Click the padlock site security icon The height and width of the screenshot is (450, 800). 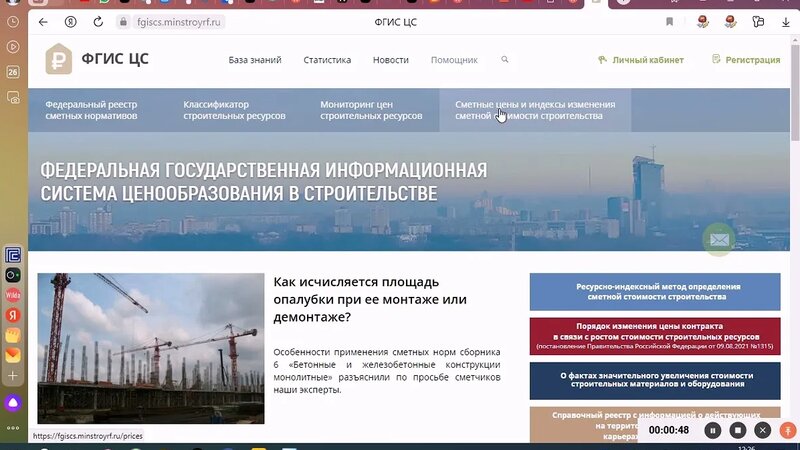pyautogui.click(x=122, y=22)
